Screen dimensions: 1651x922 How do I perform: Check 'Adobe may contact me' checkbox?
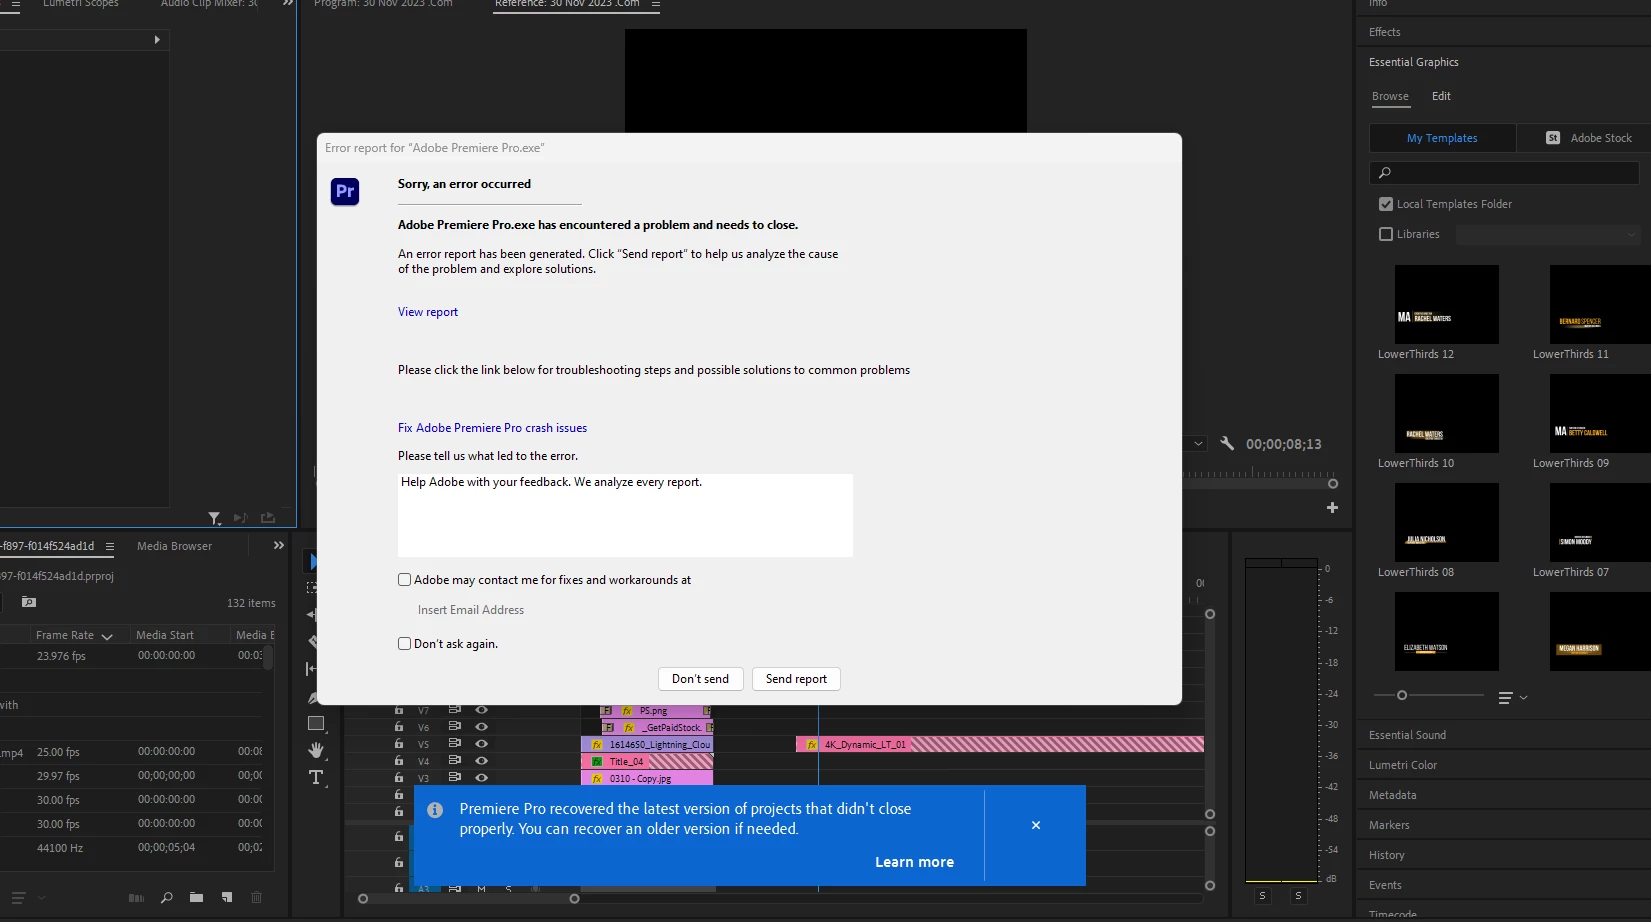click(404, 580)
